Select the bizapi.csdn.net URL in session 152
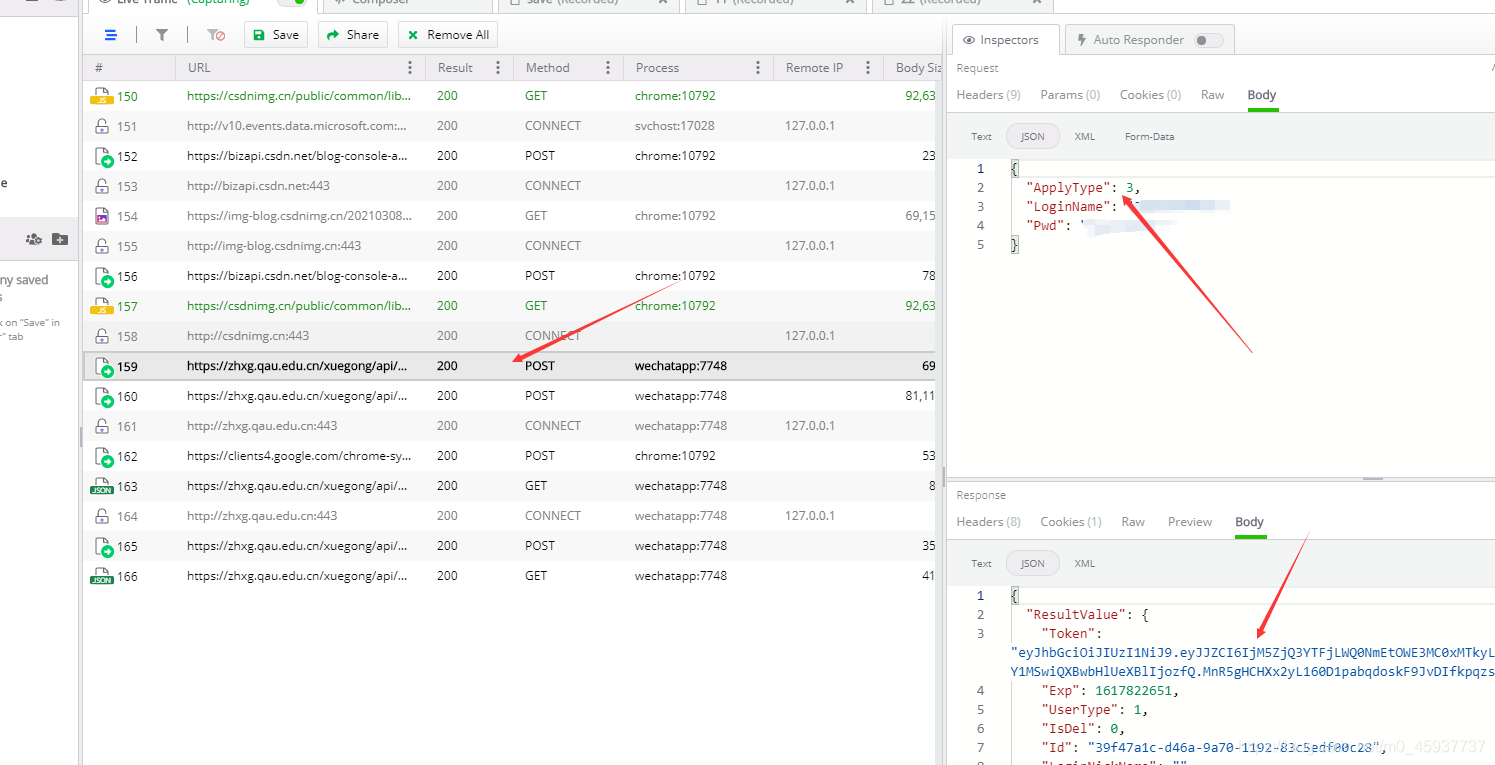 (x=297, y=156)
